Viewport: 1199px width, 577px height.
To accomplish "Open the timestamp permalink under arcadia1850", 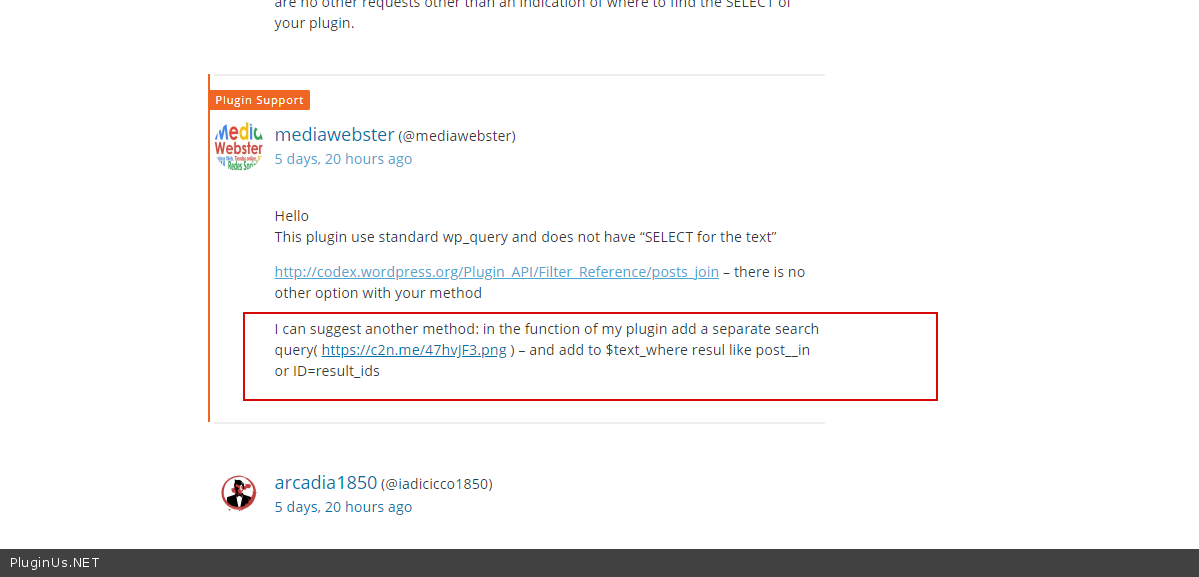I will 343,507.
